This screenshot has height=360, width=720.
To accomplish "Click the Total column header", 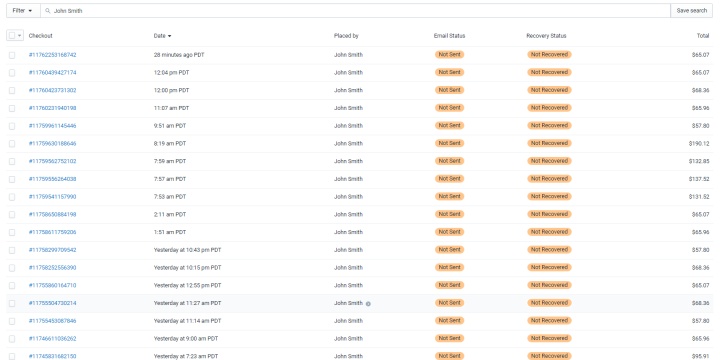I will (x=703, y=36).
